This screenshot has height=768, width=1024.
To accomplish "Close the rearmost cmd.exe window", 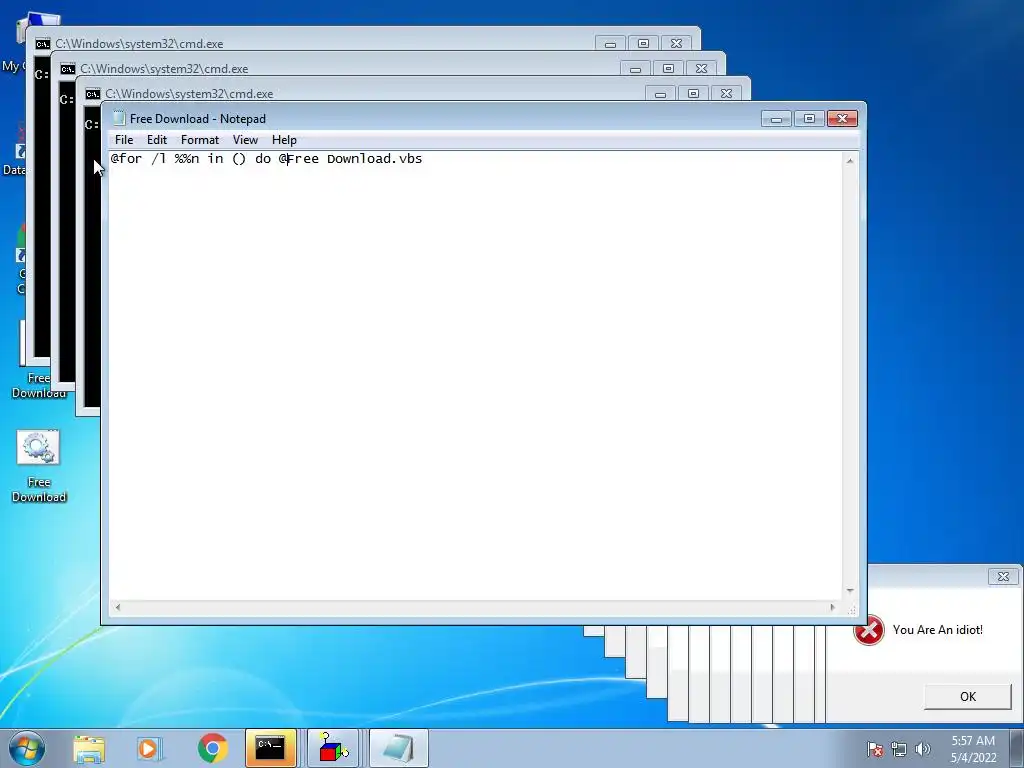I will [676, 44].
